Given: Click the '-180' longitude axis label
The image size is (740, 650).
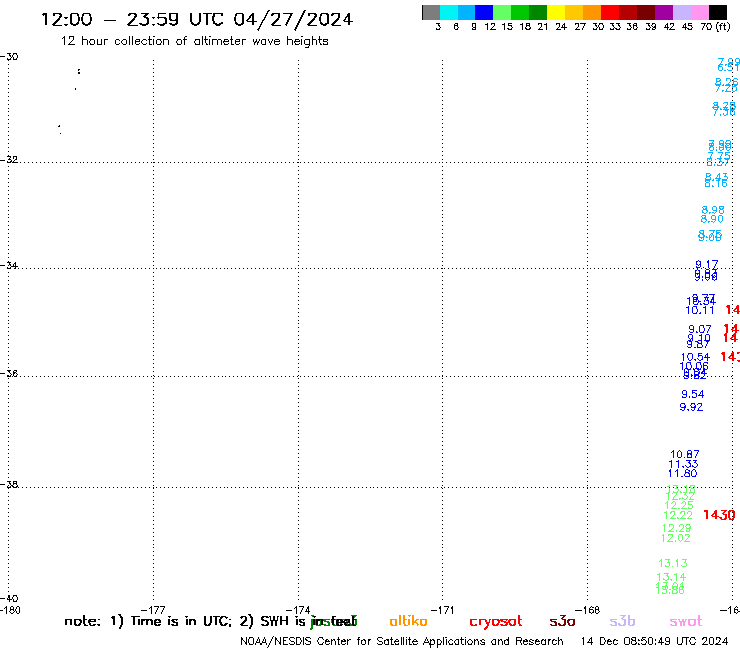Looking at the screenshot, I should coord(10,610).
